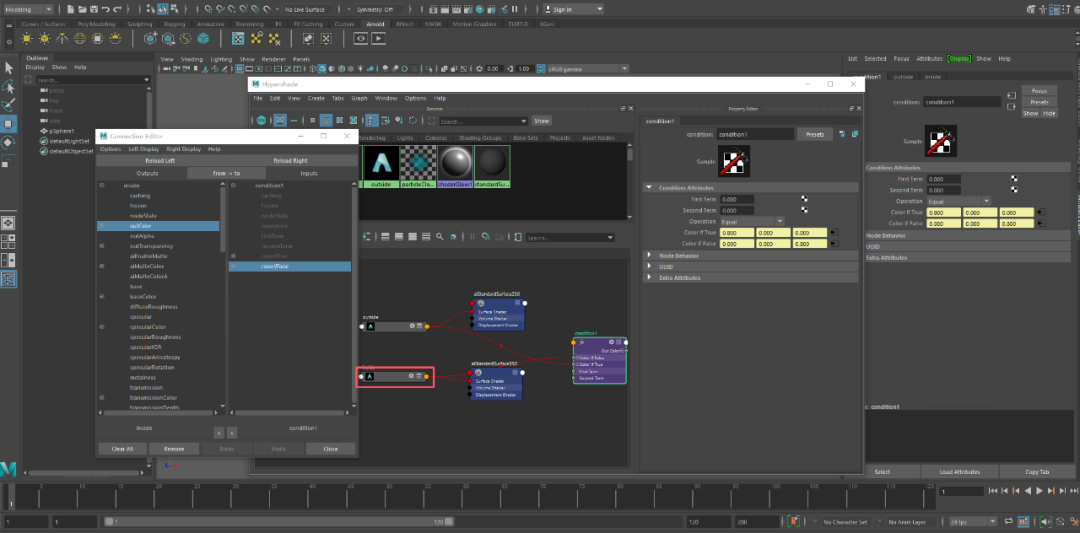Click the Maya logo in bottom-left corner
Viewport: 1080px width, 533px height.
click(x=8, y=469)
